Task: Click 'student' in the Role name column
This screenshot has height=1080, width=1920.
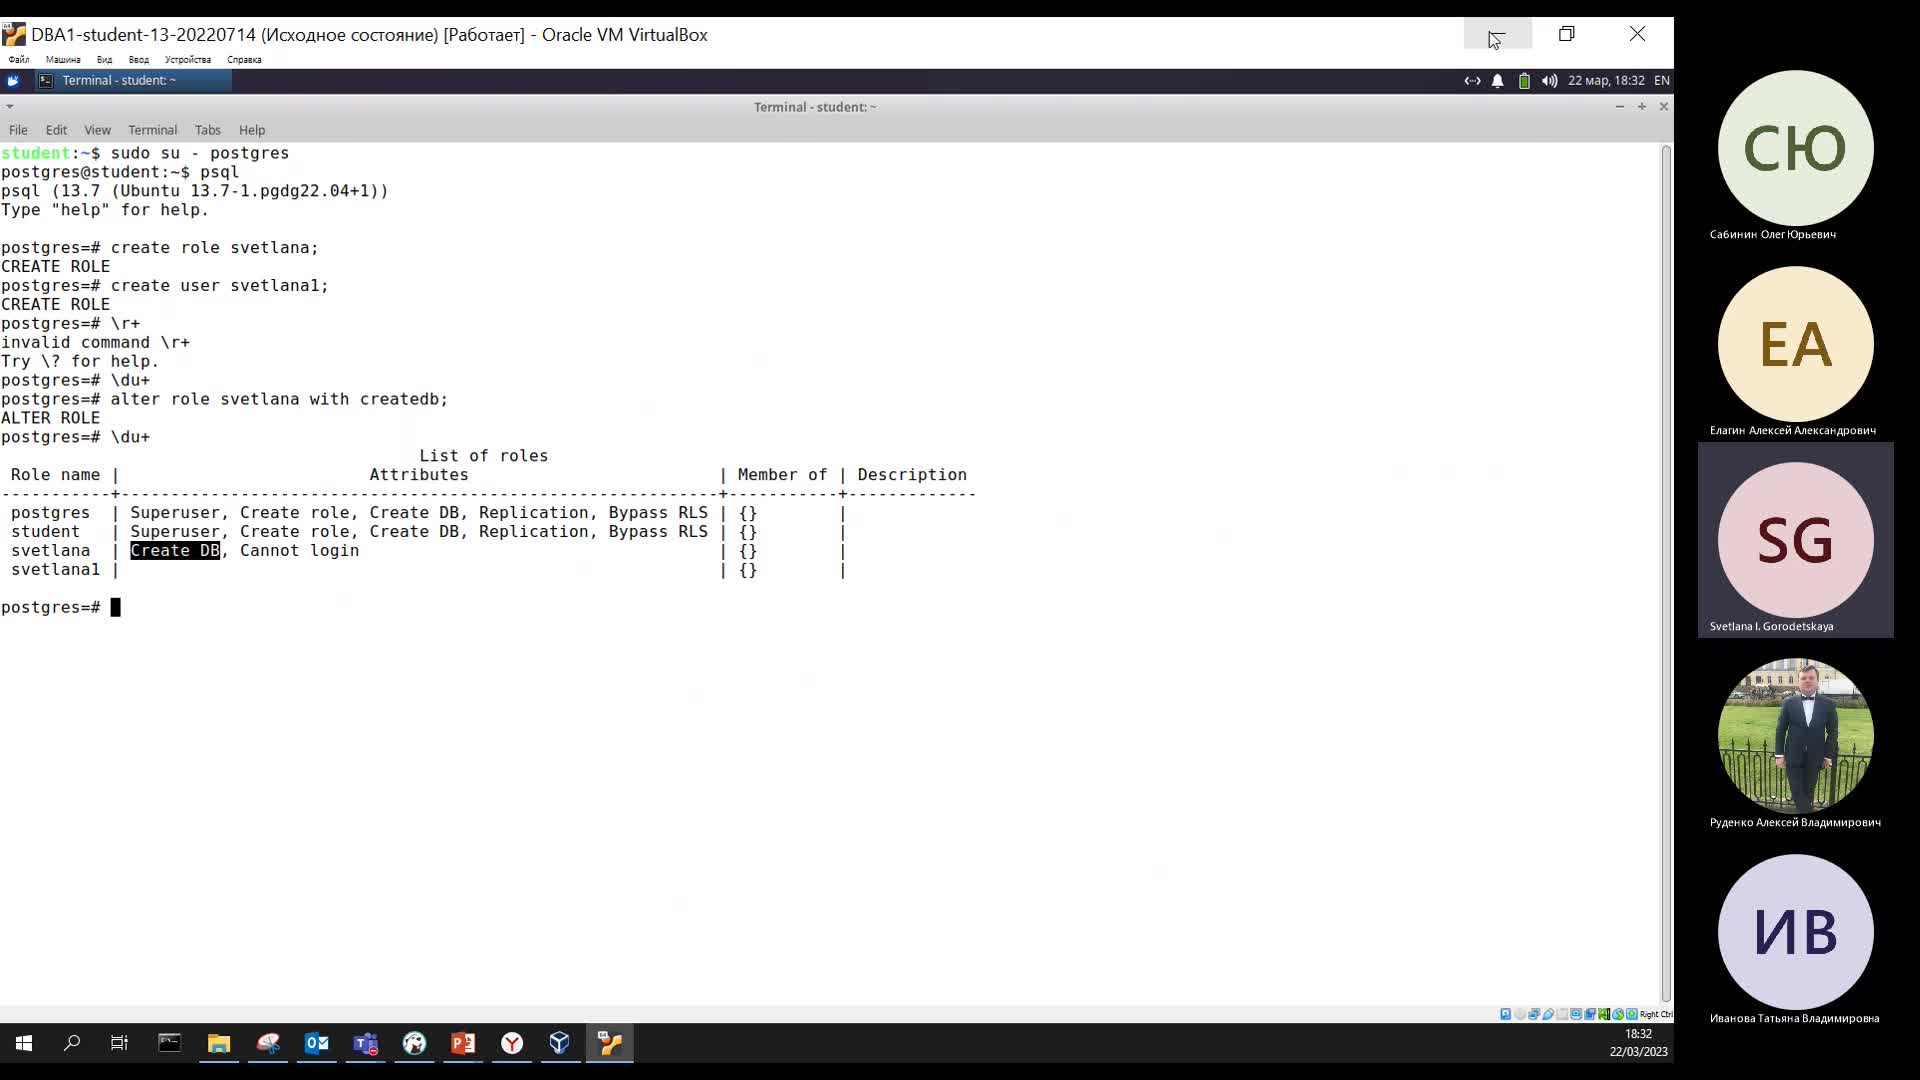Action: pos(45,532)
